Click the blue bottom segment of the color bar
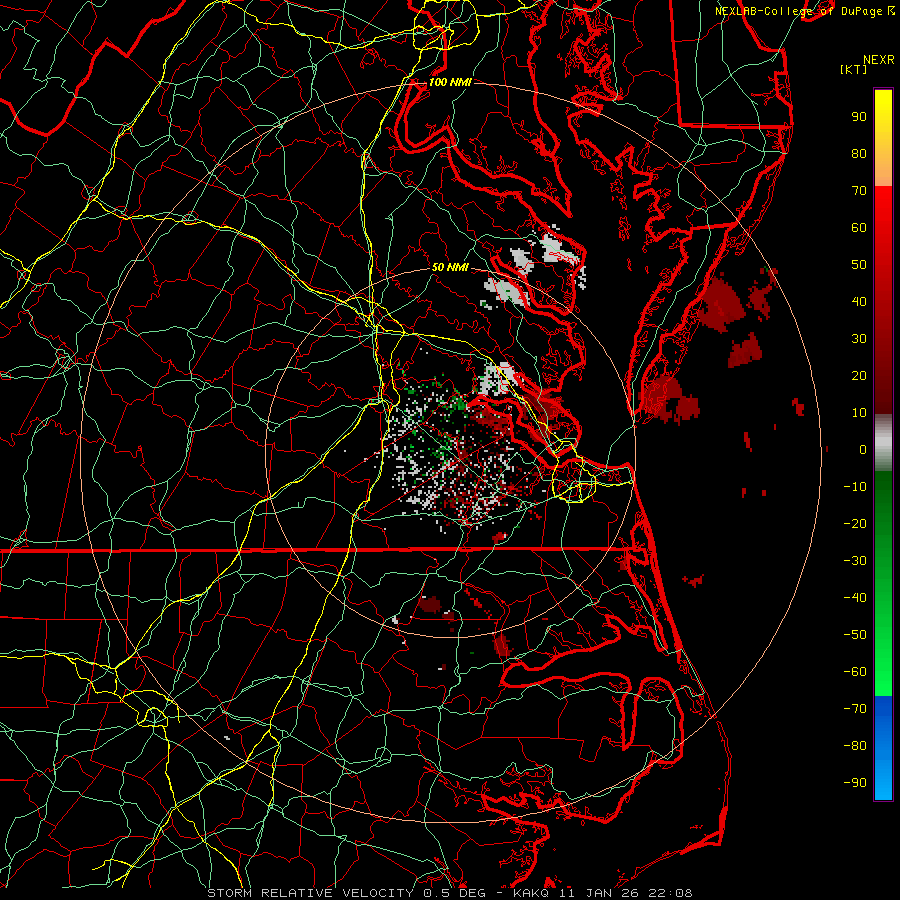900x900 pixels. [883, 748]
